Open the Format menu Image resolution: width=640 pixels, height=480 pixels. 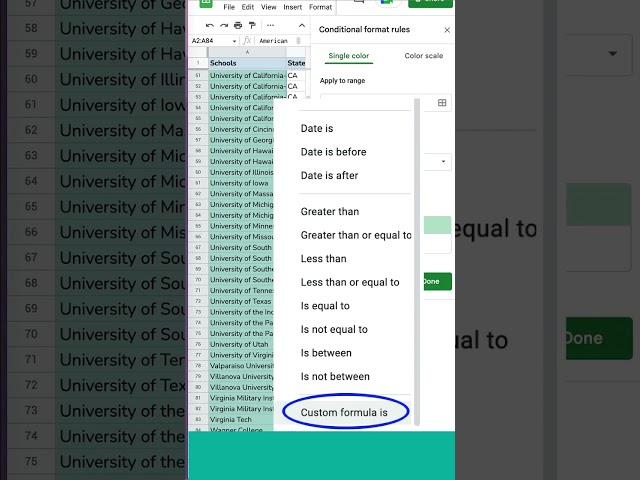point(320,7)
